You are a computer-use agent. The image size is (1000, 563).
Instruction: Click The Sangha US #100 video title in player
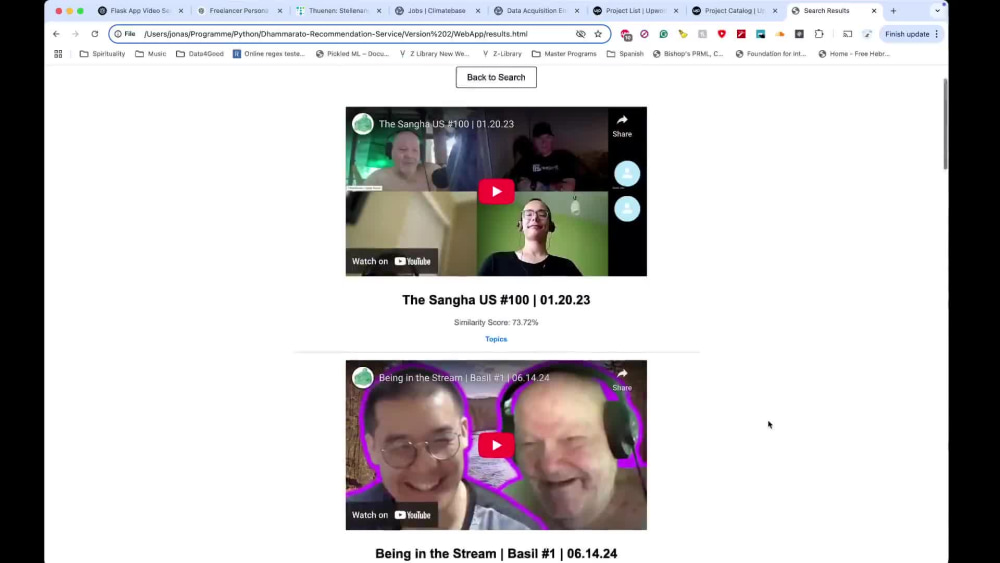tap(446, 124)
